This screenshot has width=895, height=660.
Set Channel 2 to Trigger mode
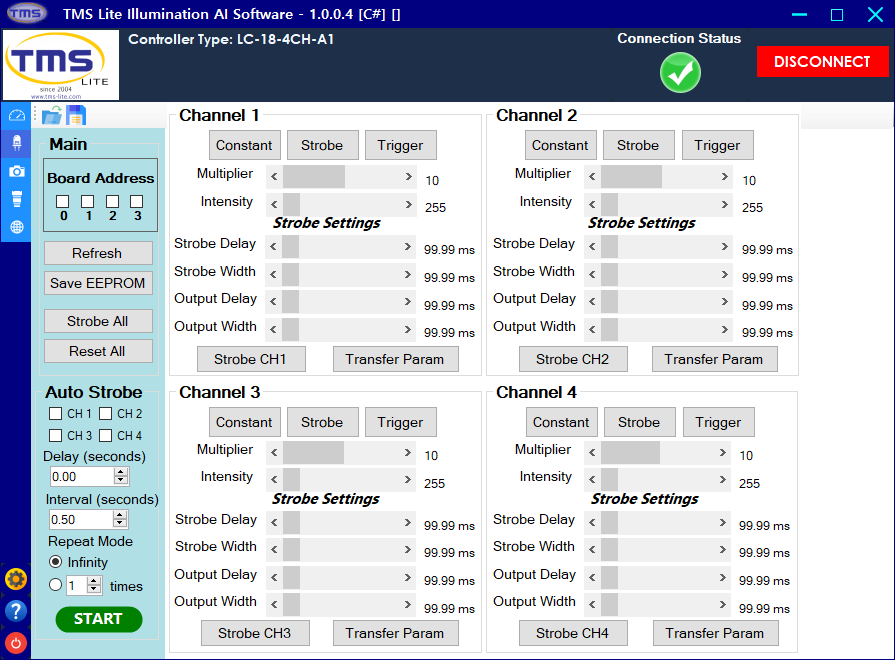coord(717,144)
